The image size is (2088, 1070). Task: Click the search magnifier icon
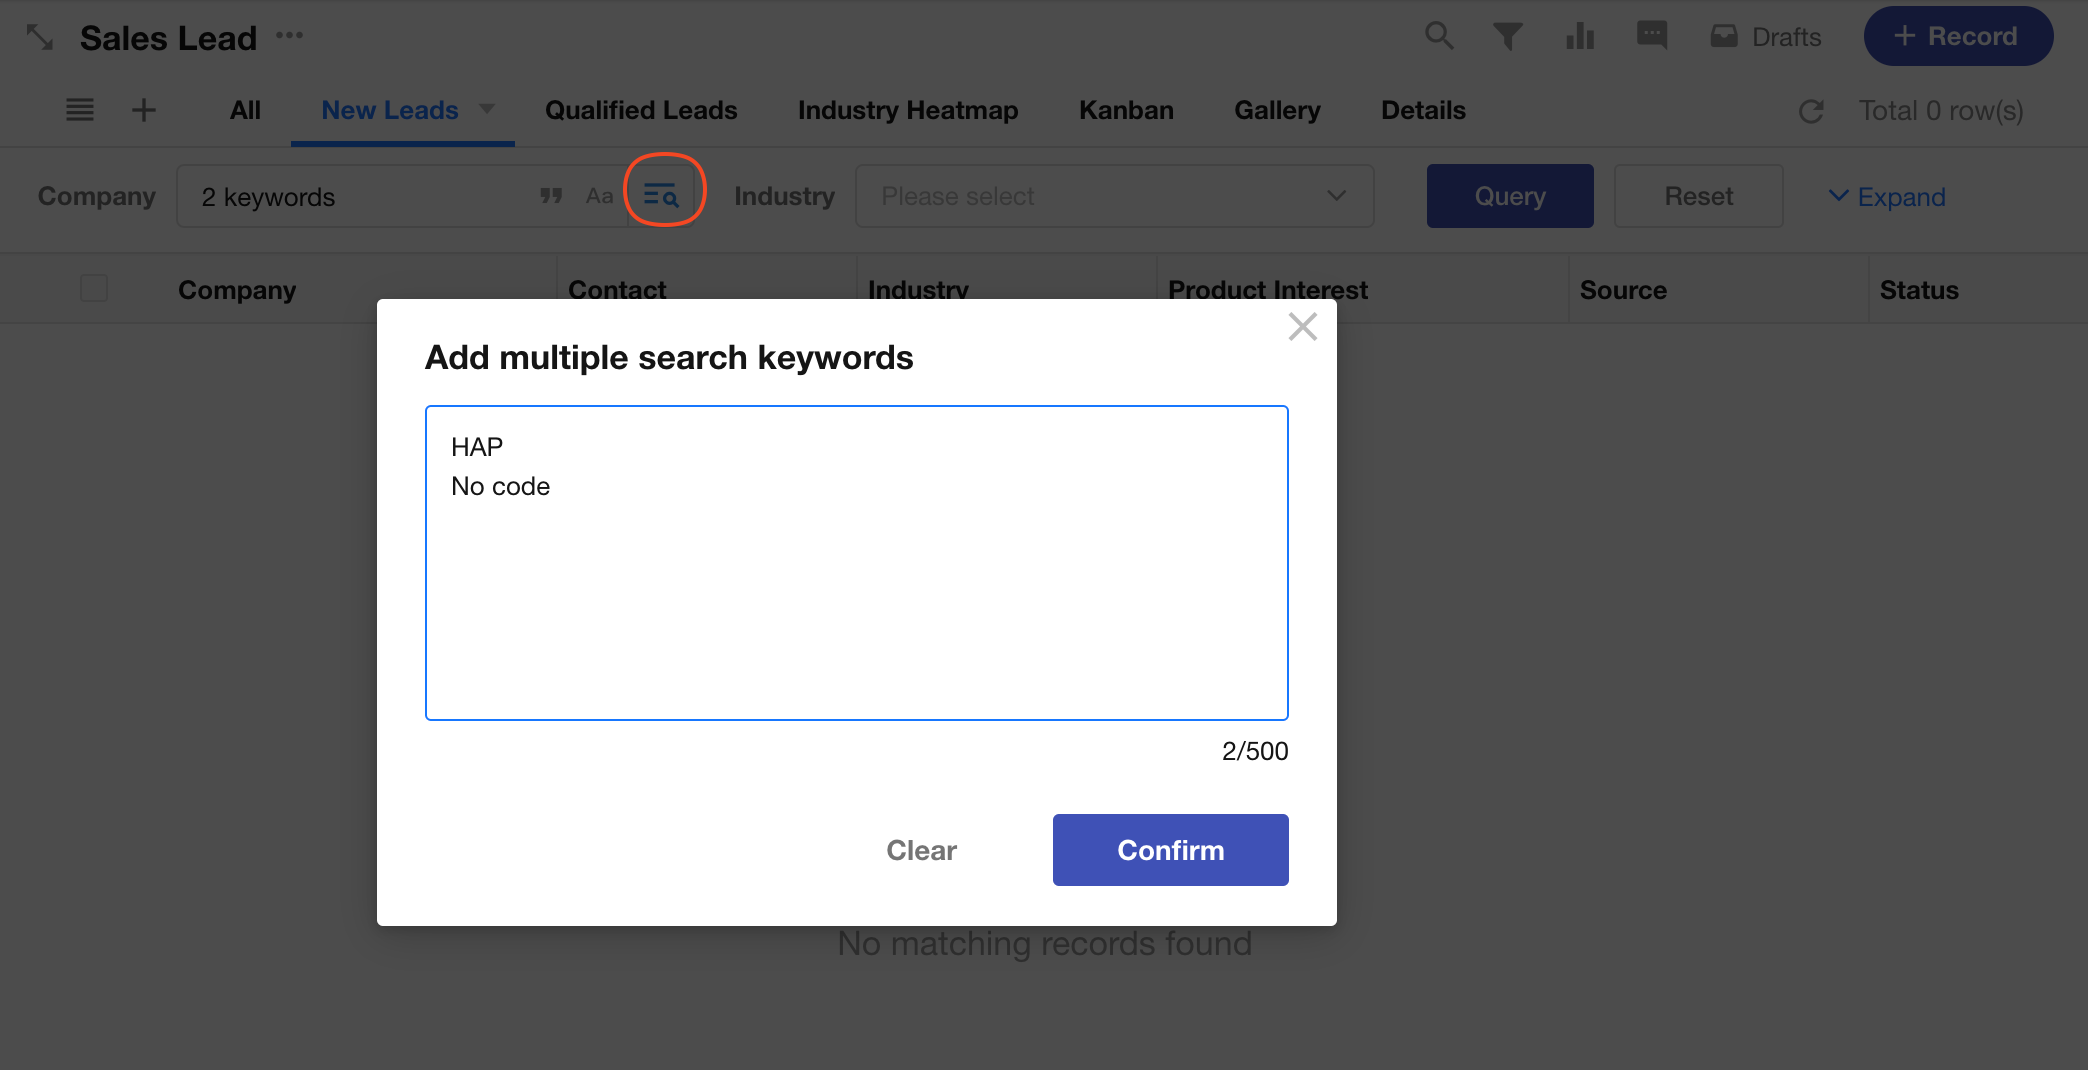(x=1439, y=36)
